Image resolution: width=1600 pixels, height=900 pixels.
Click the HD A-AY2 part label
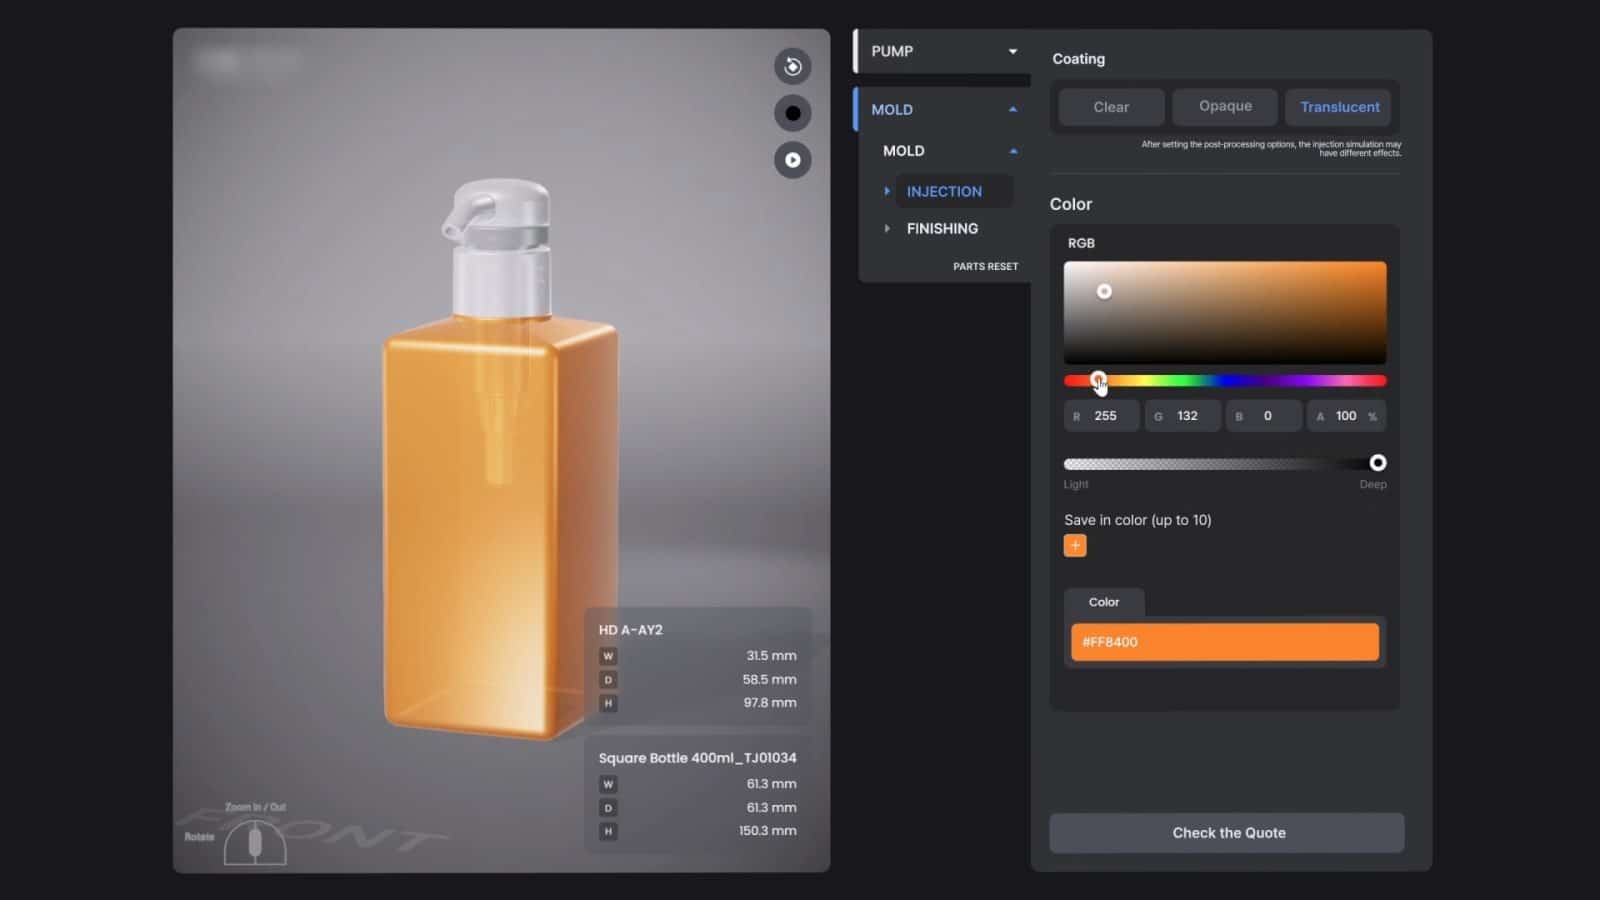[x=631, y=630]
